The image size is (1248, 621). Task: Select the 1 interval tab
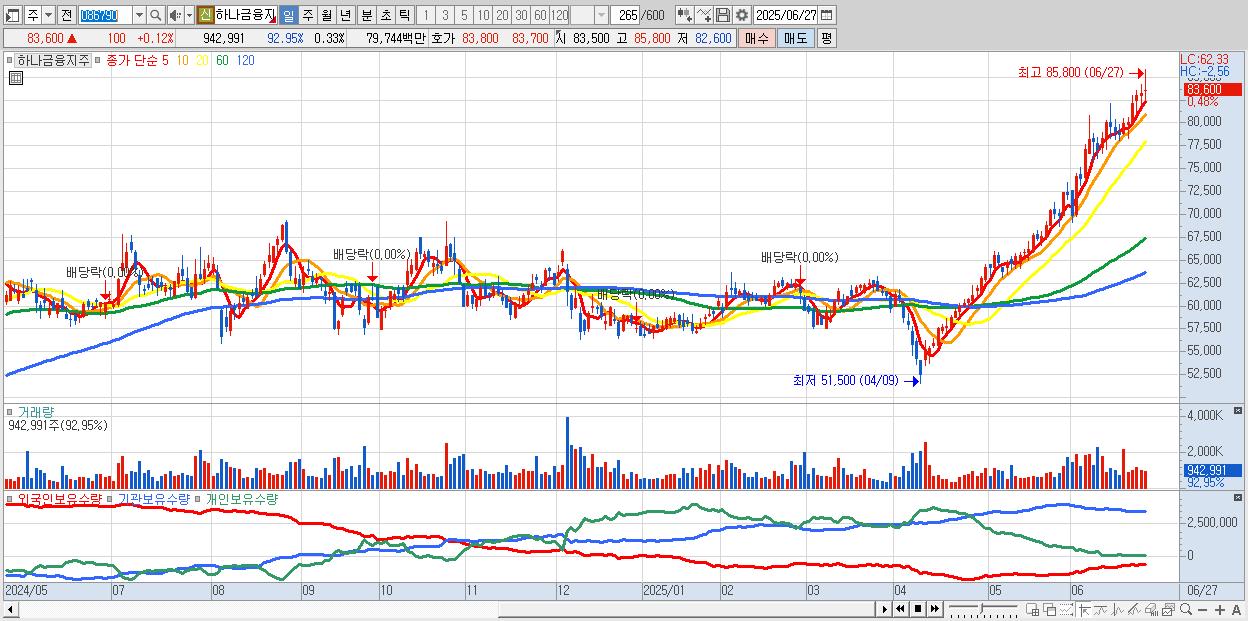(x=426, y=15)
